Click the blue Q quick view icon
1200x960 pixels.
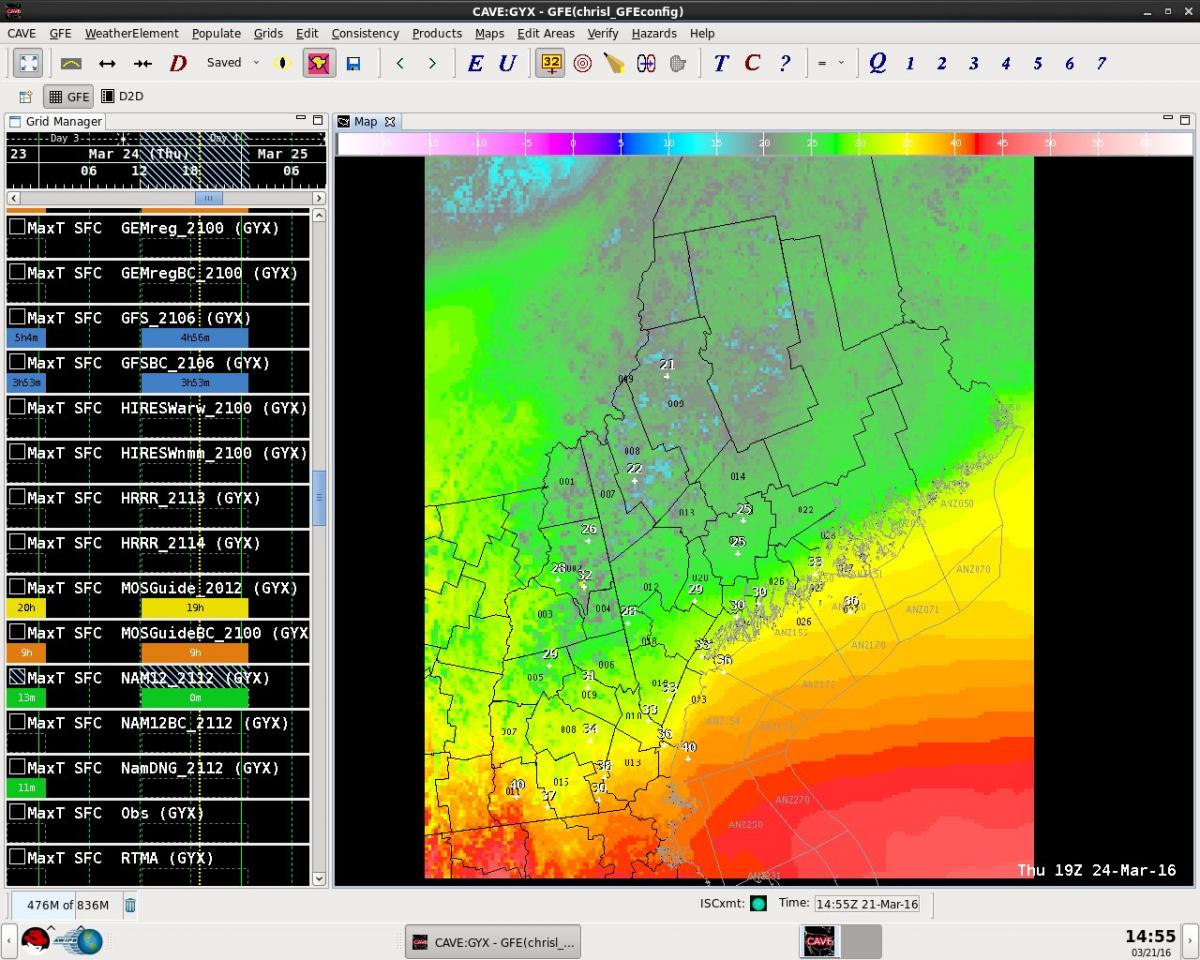pyautogui.click(x=877, y=63)
